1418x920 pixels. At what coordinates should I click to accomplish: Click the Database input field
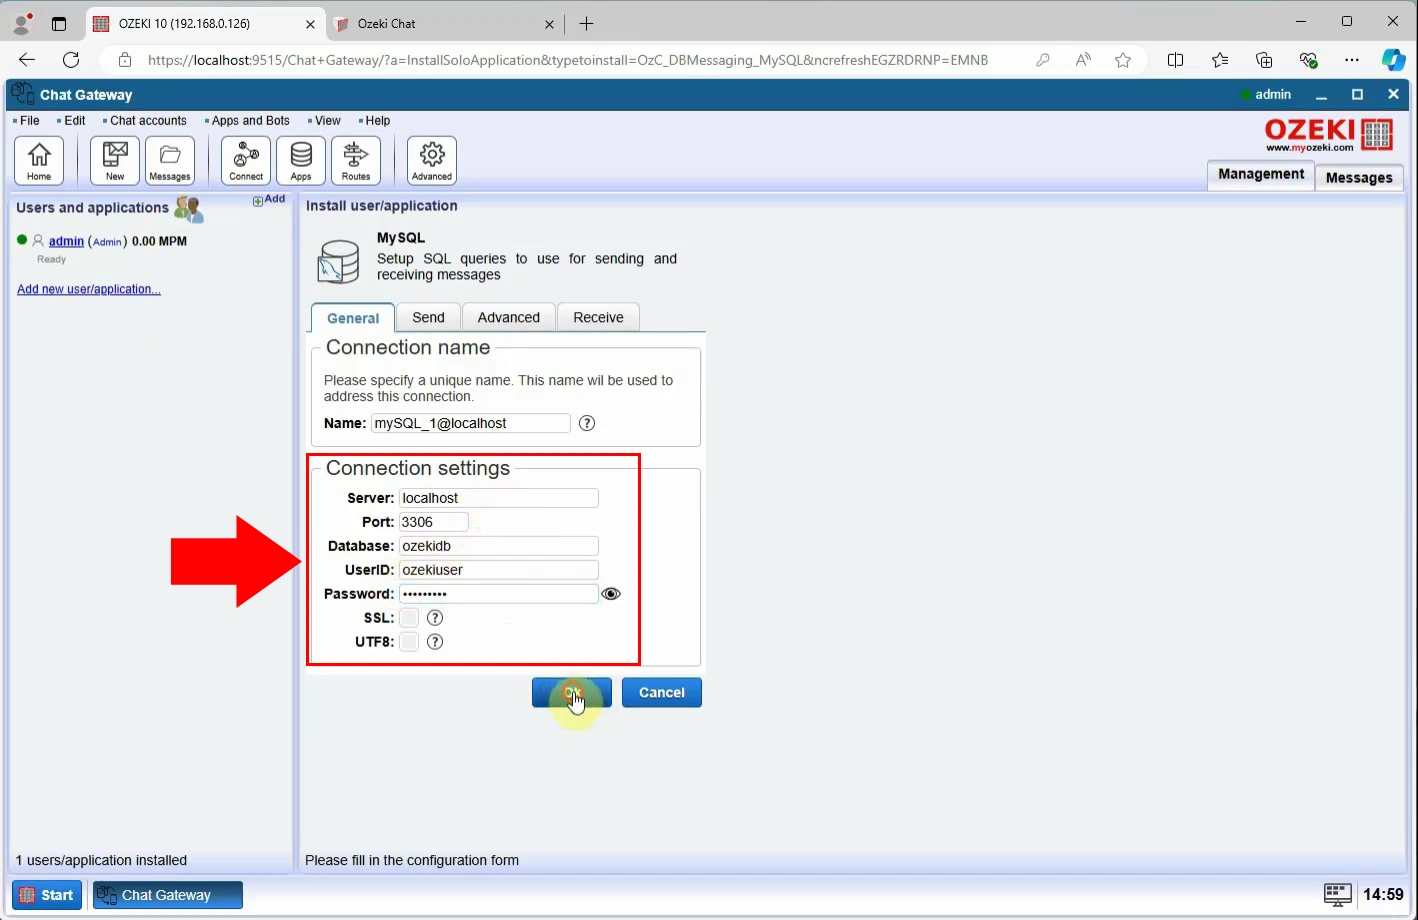click(499, 546)
